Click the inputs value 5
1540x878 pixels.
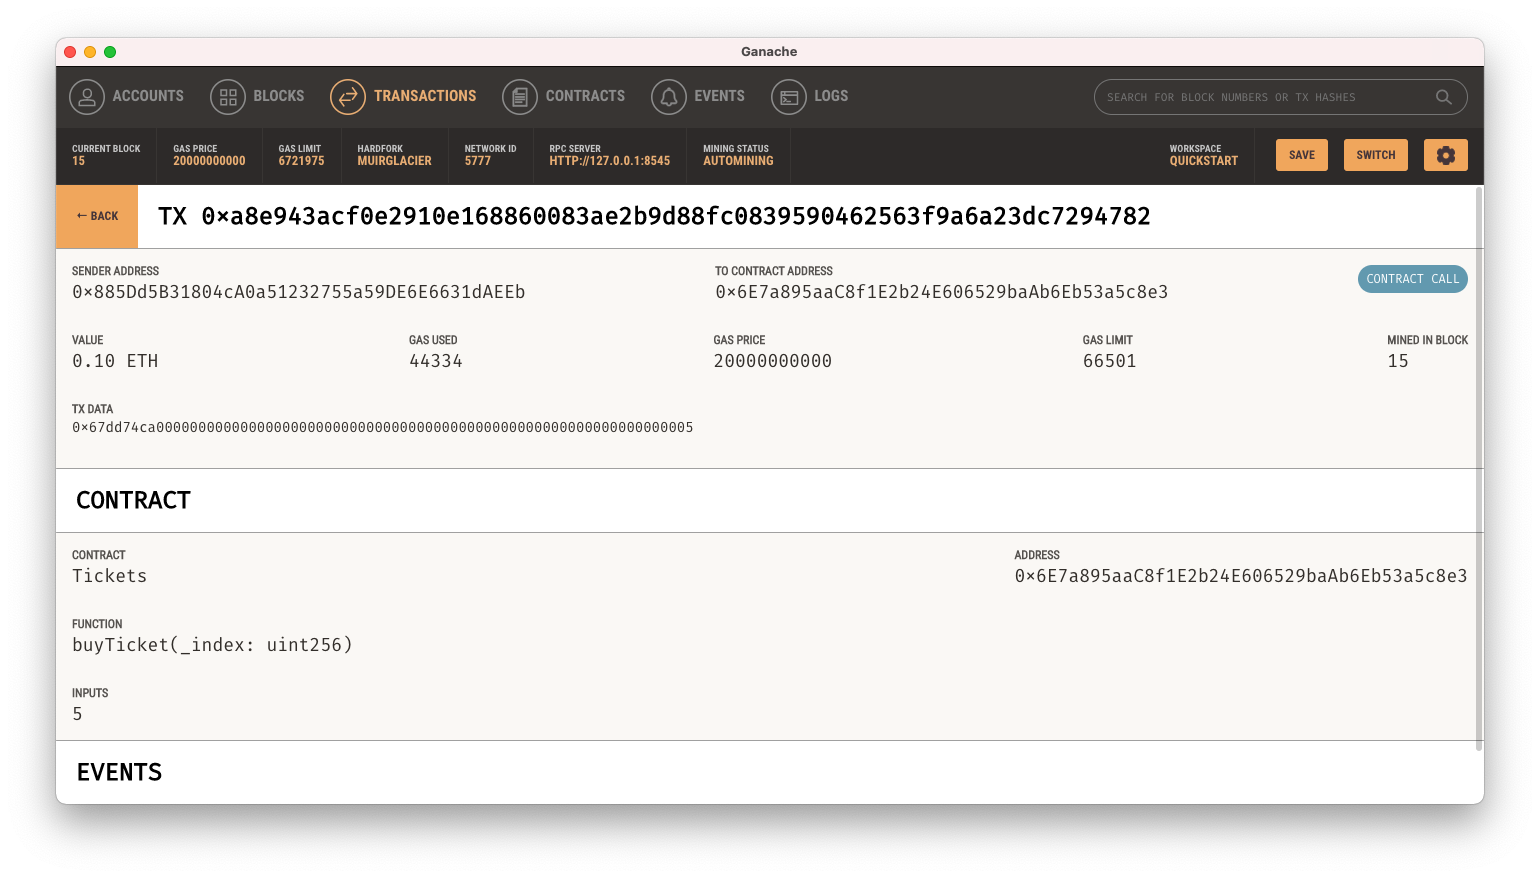click(77, 714)
